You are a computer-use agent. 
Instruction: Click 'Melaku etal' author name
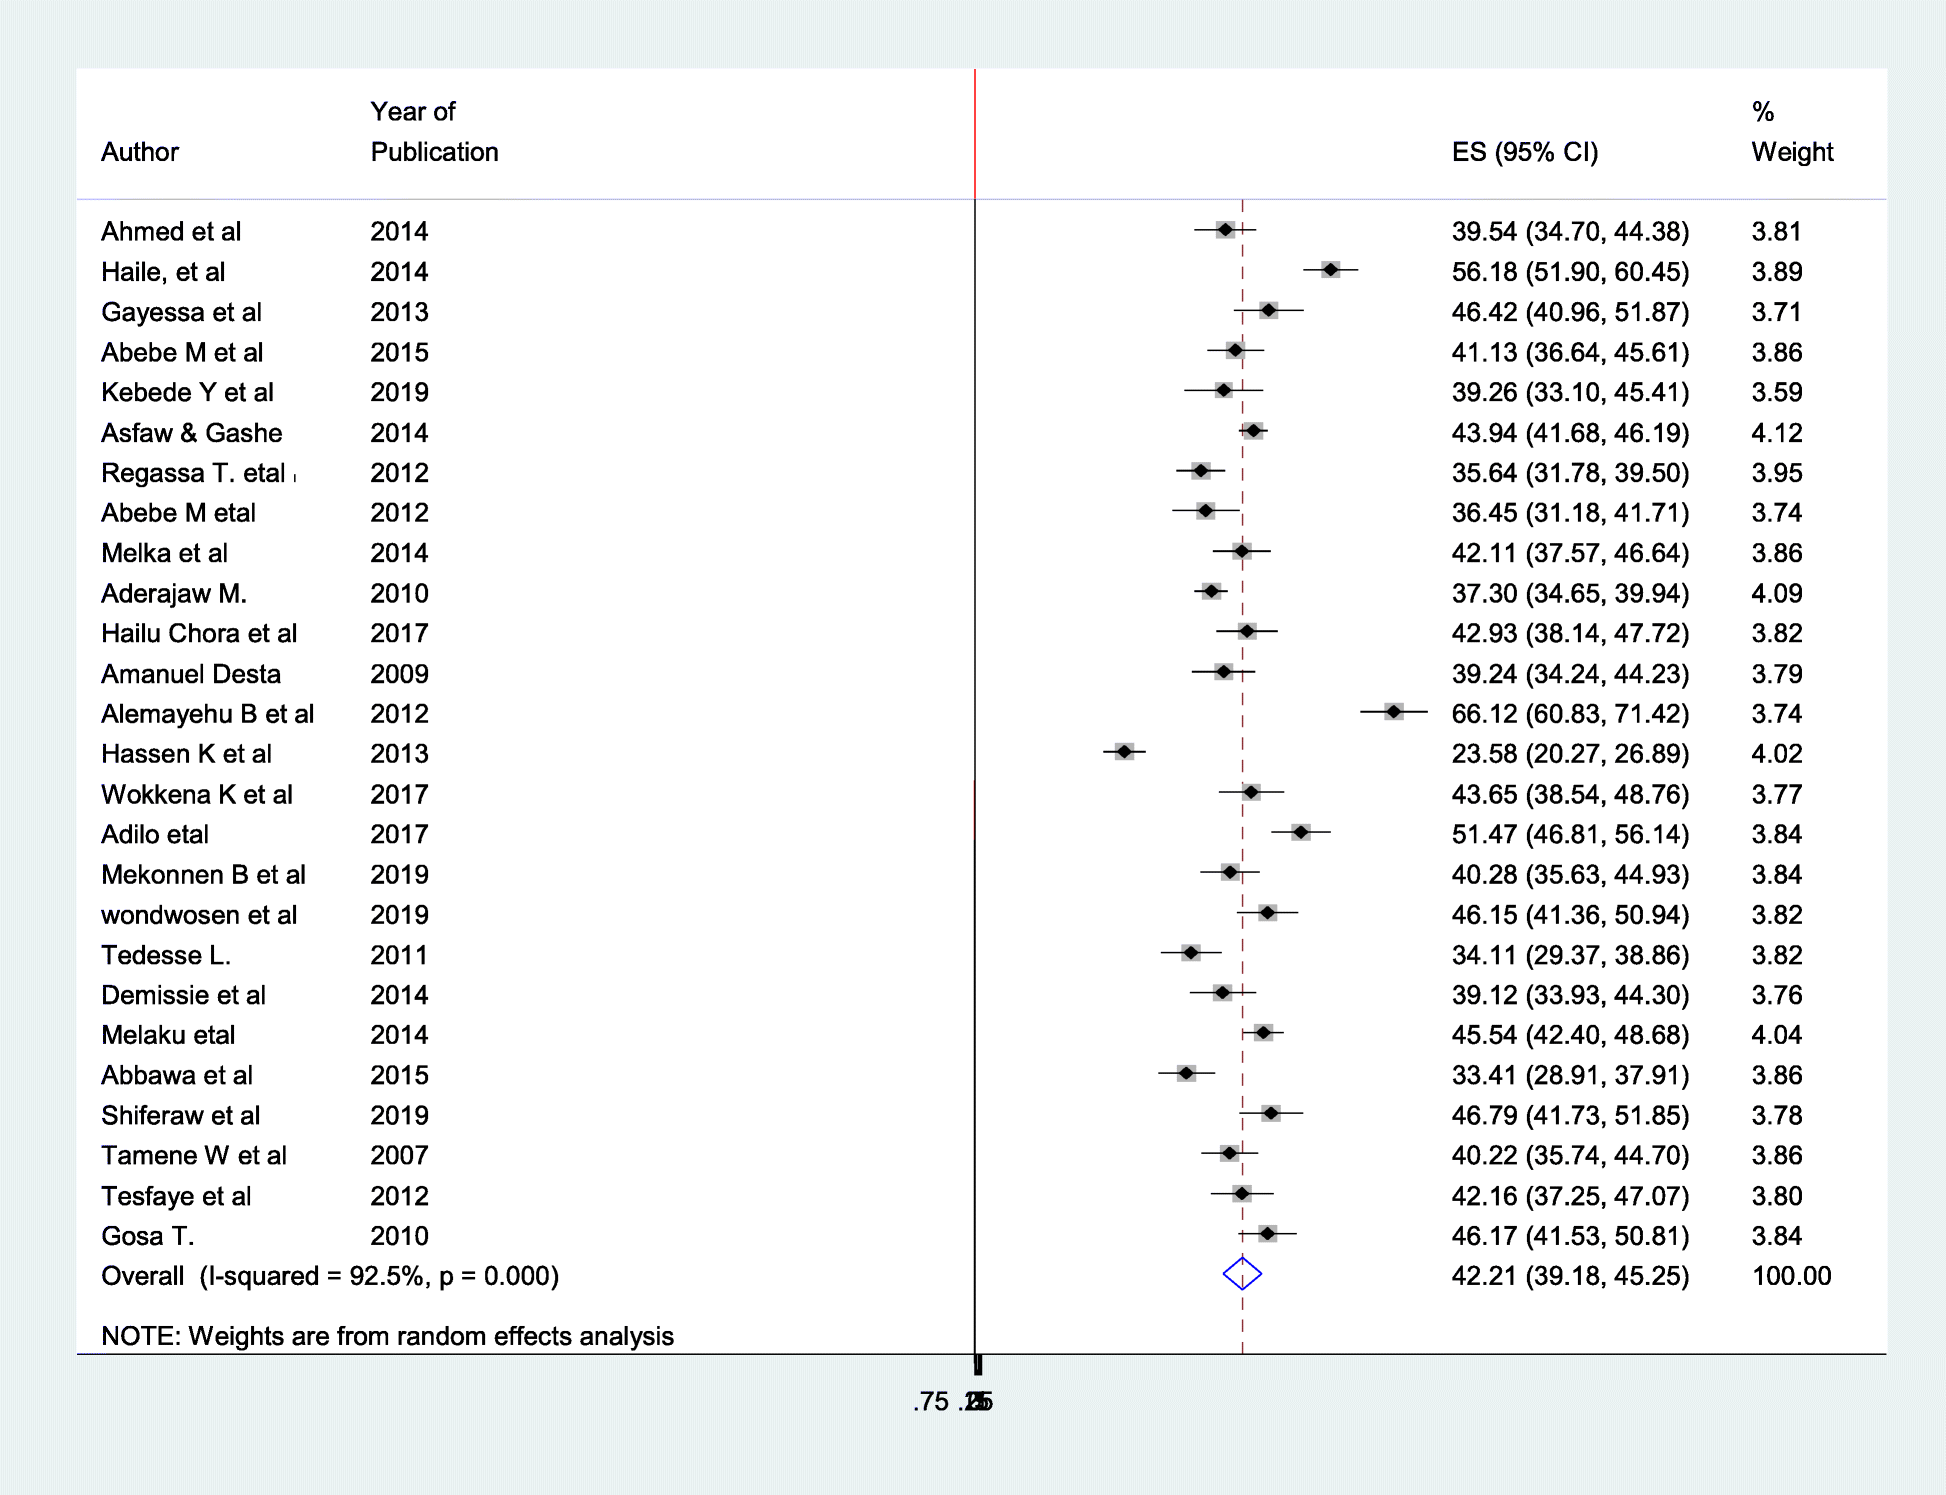coord(168,1035)
